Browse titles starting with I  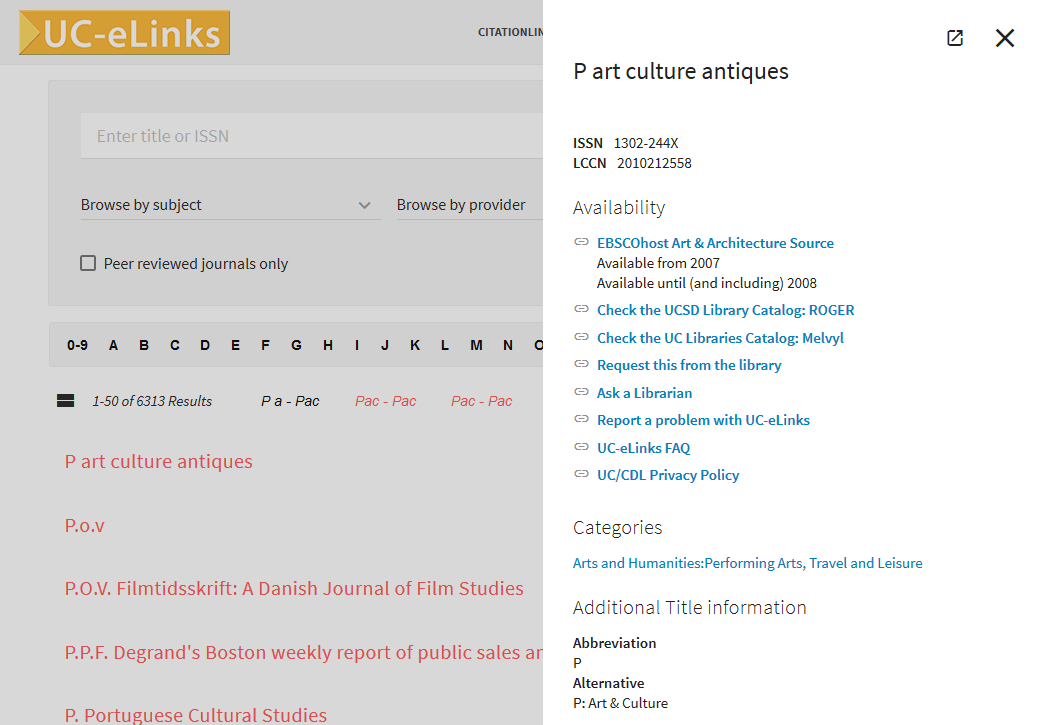[357, 345]
